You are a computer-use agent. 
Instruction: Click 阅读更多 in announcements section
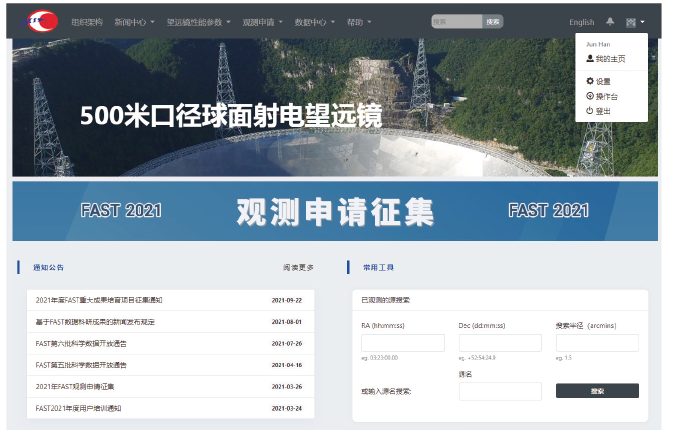pos(298,267)
